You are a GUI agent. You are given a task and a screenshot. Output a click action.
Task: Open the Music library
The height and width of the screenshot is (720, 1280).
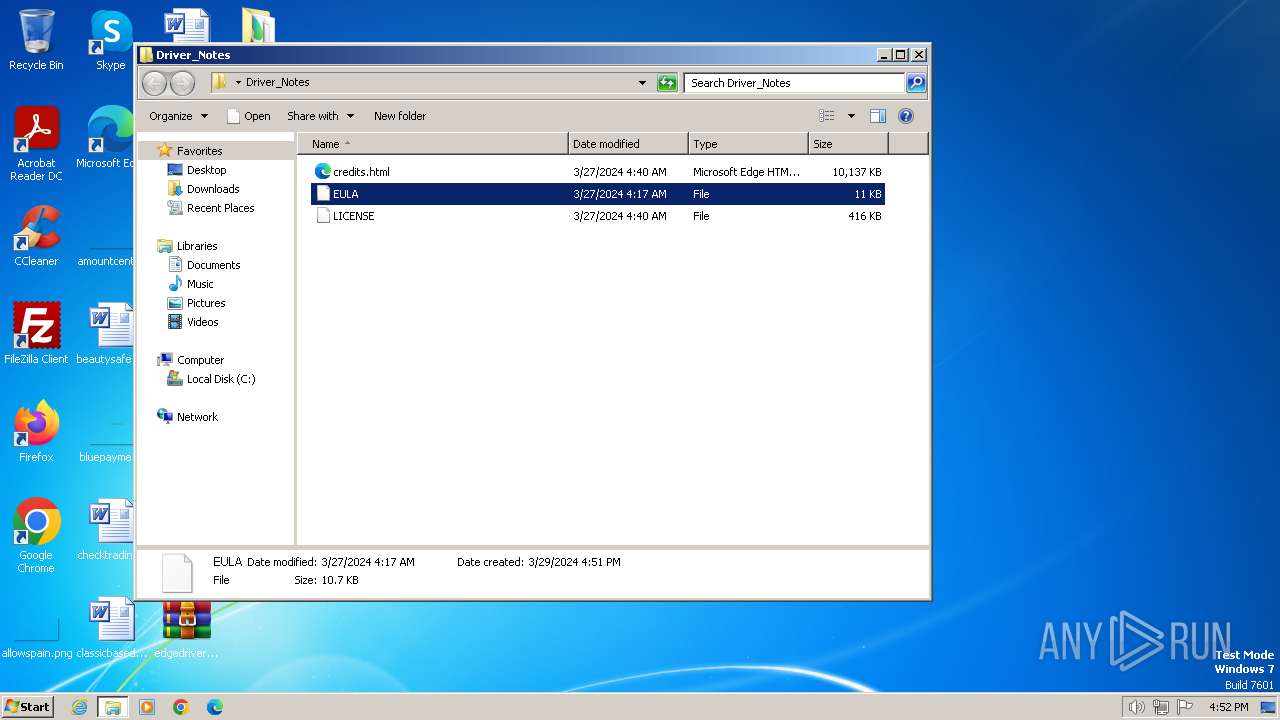pos(200,284)
